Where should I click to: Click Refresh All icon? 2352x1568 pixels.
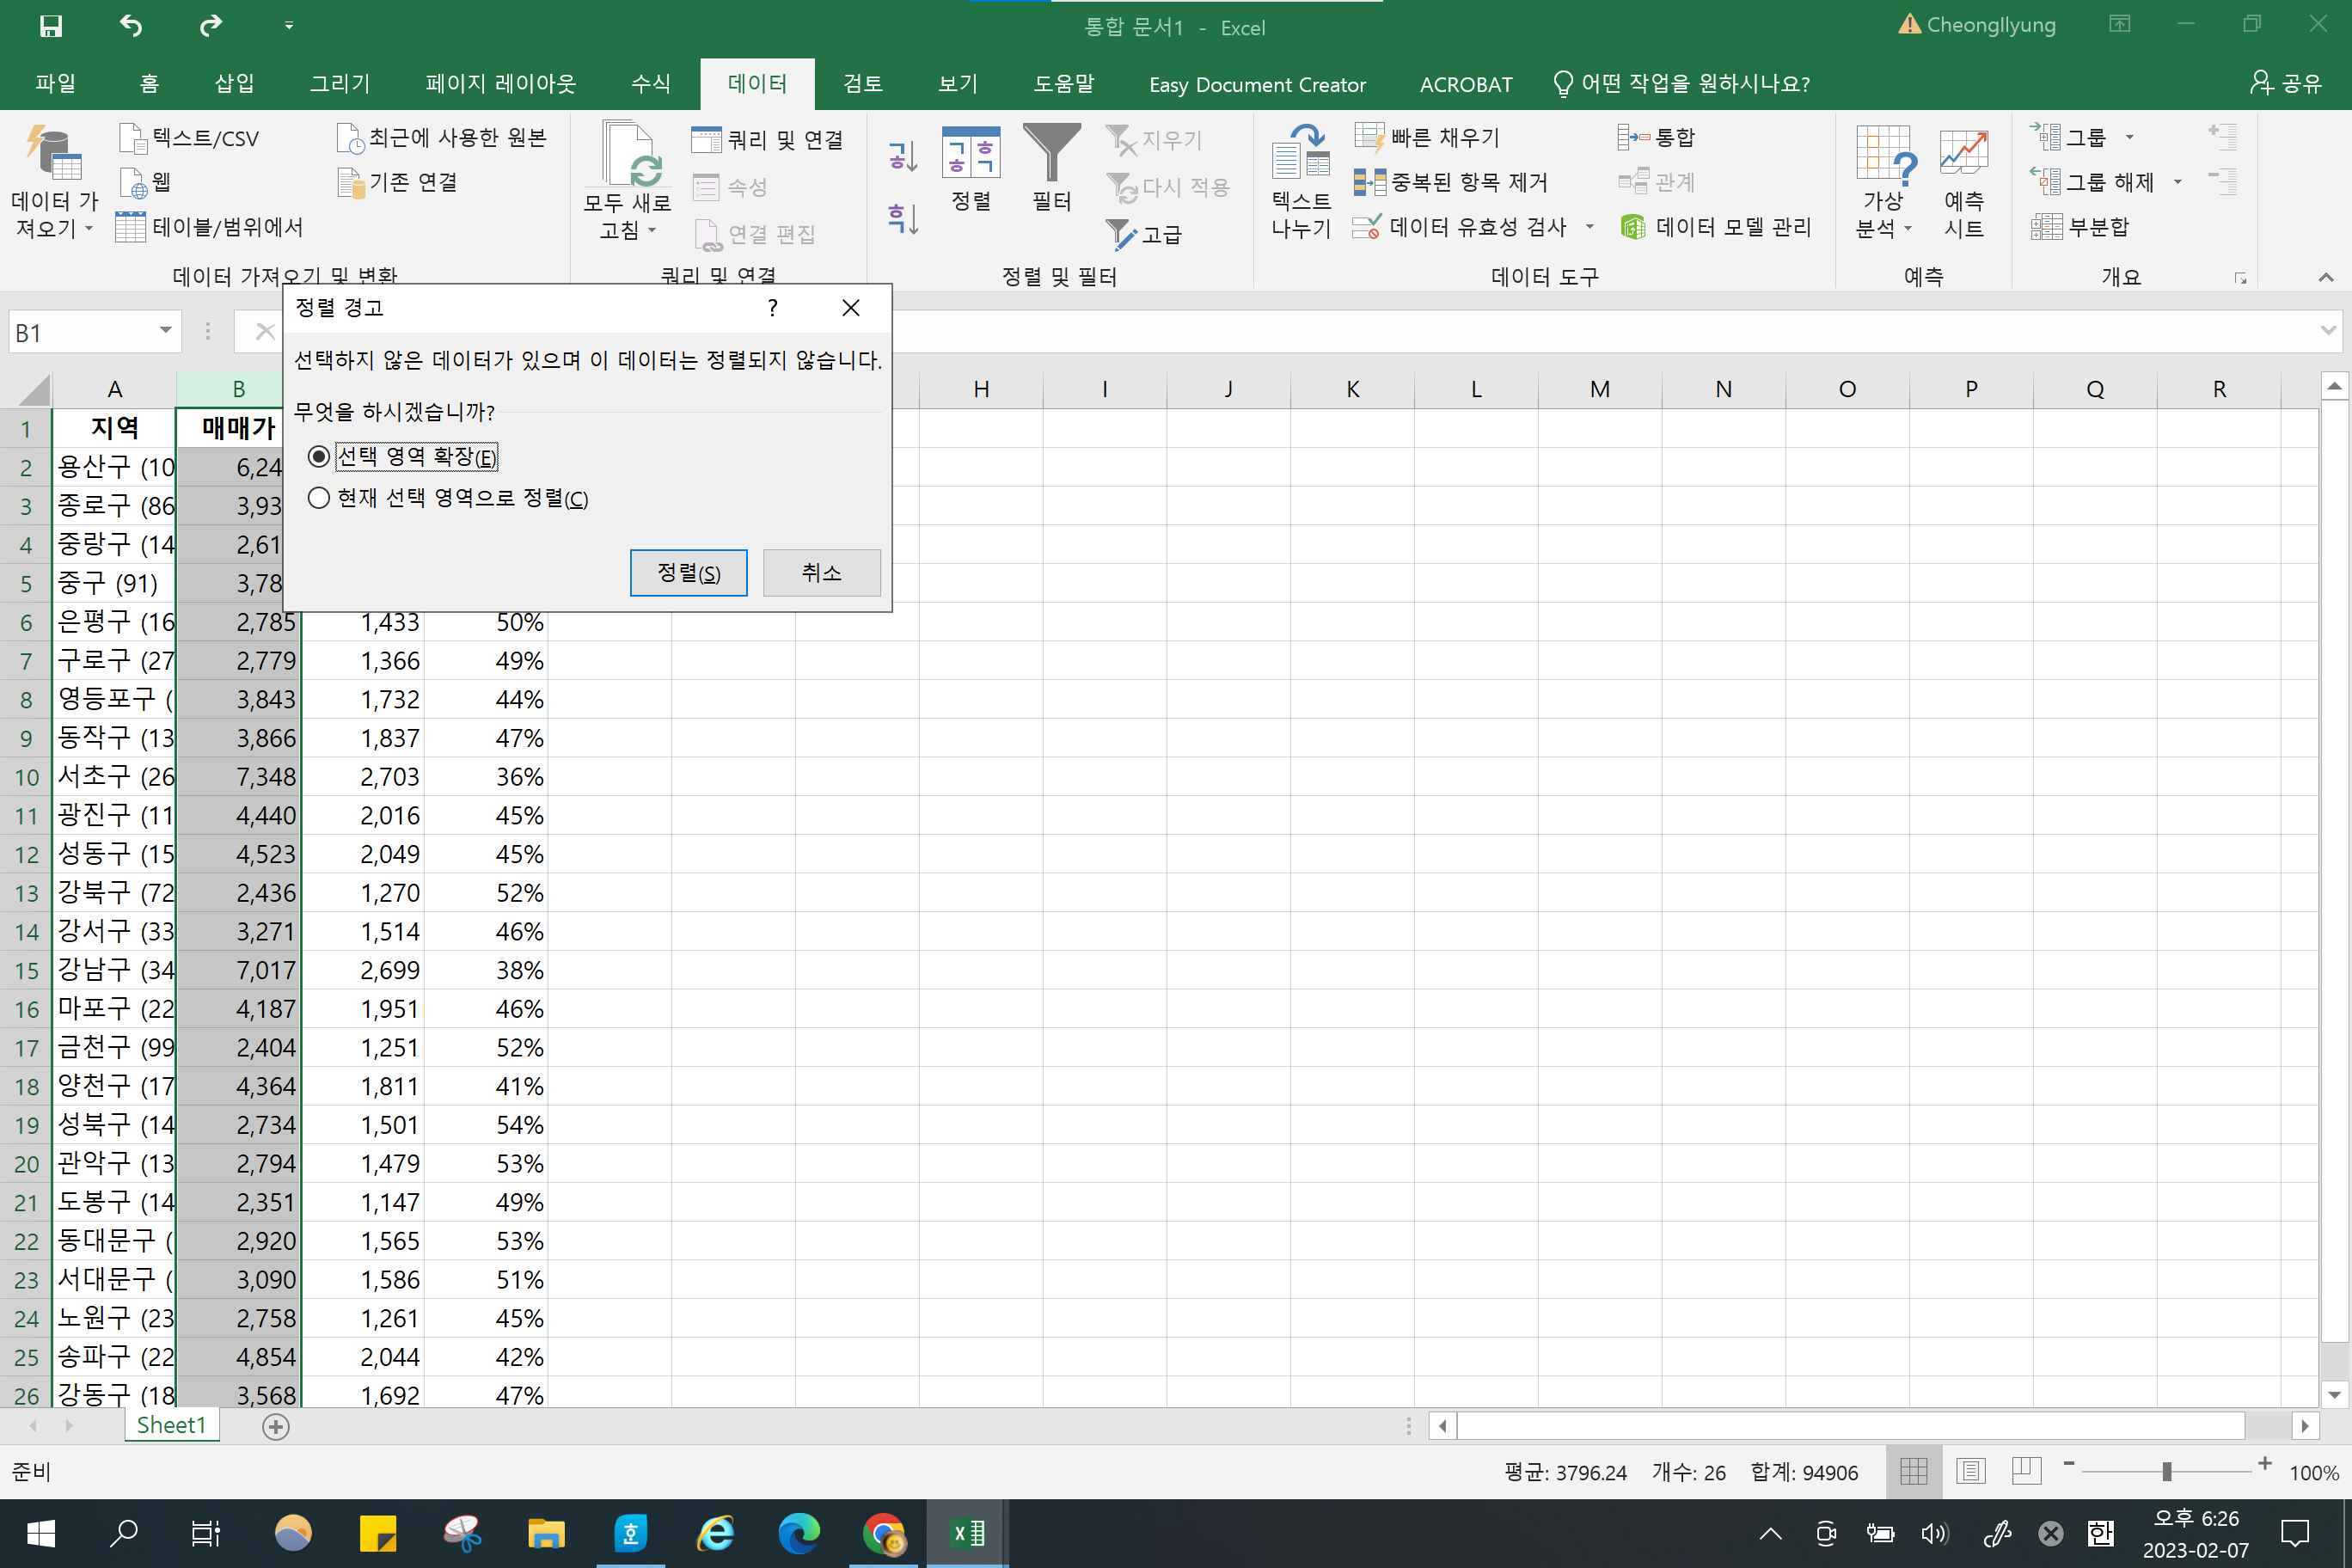coord(628,154)
